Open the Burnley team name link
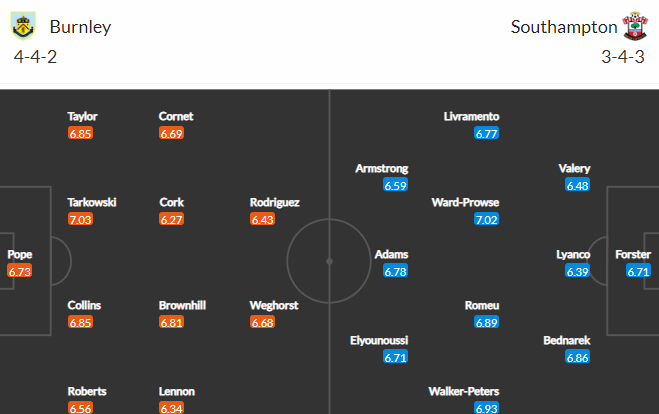Image resolution: width=659 pixels, height=414 pixels. coord(80,27)
